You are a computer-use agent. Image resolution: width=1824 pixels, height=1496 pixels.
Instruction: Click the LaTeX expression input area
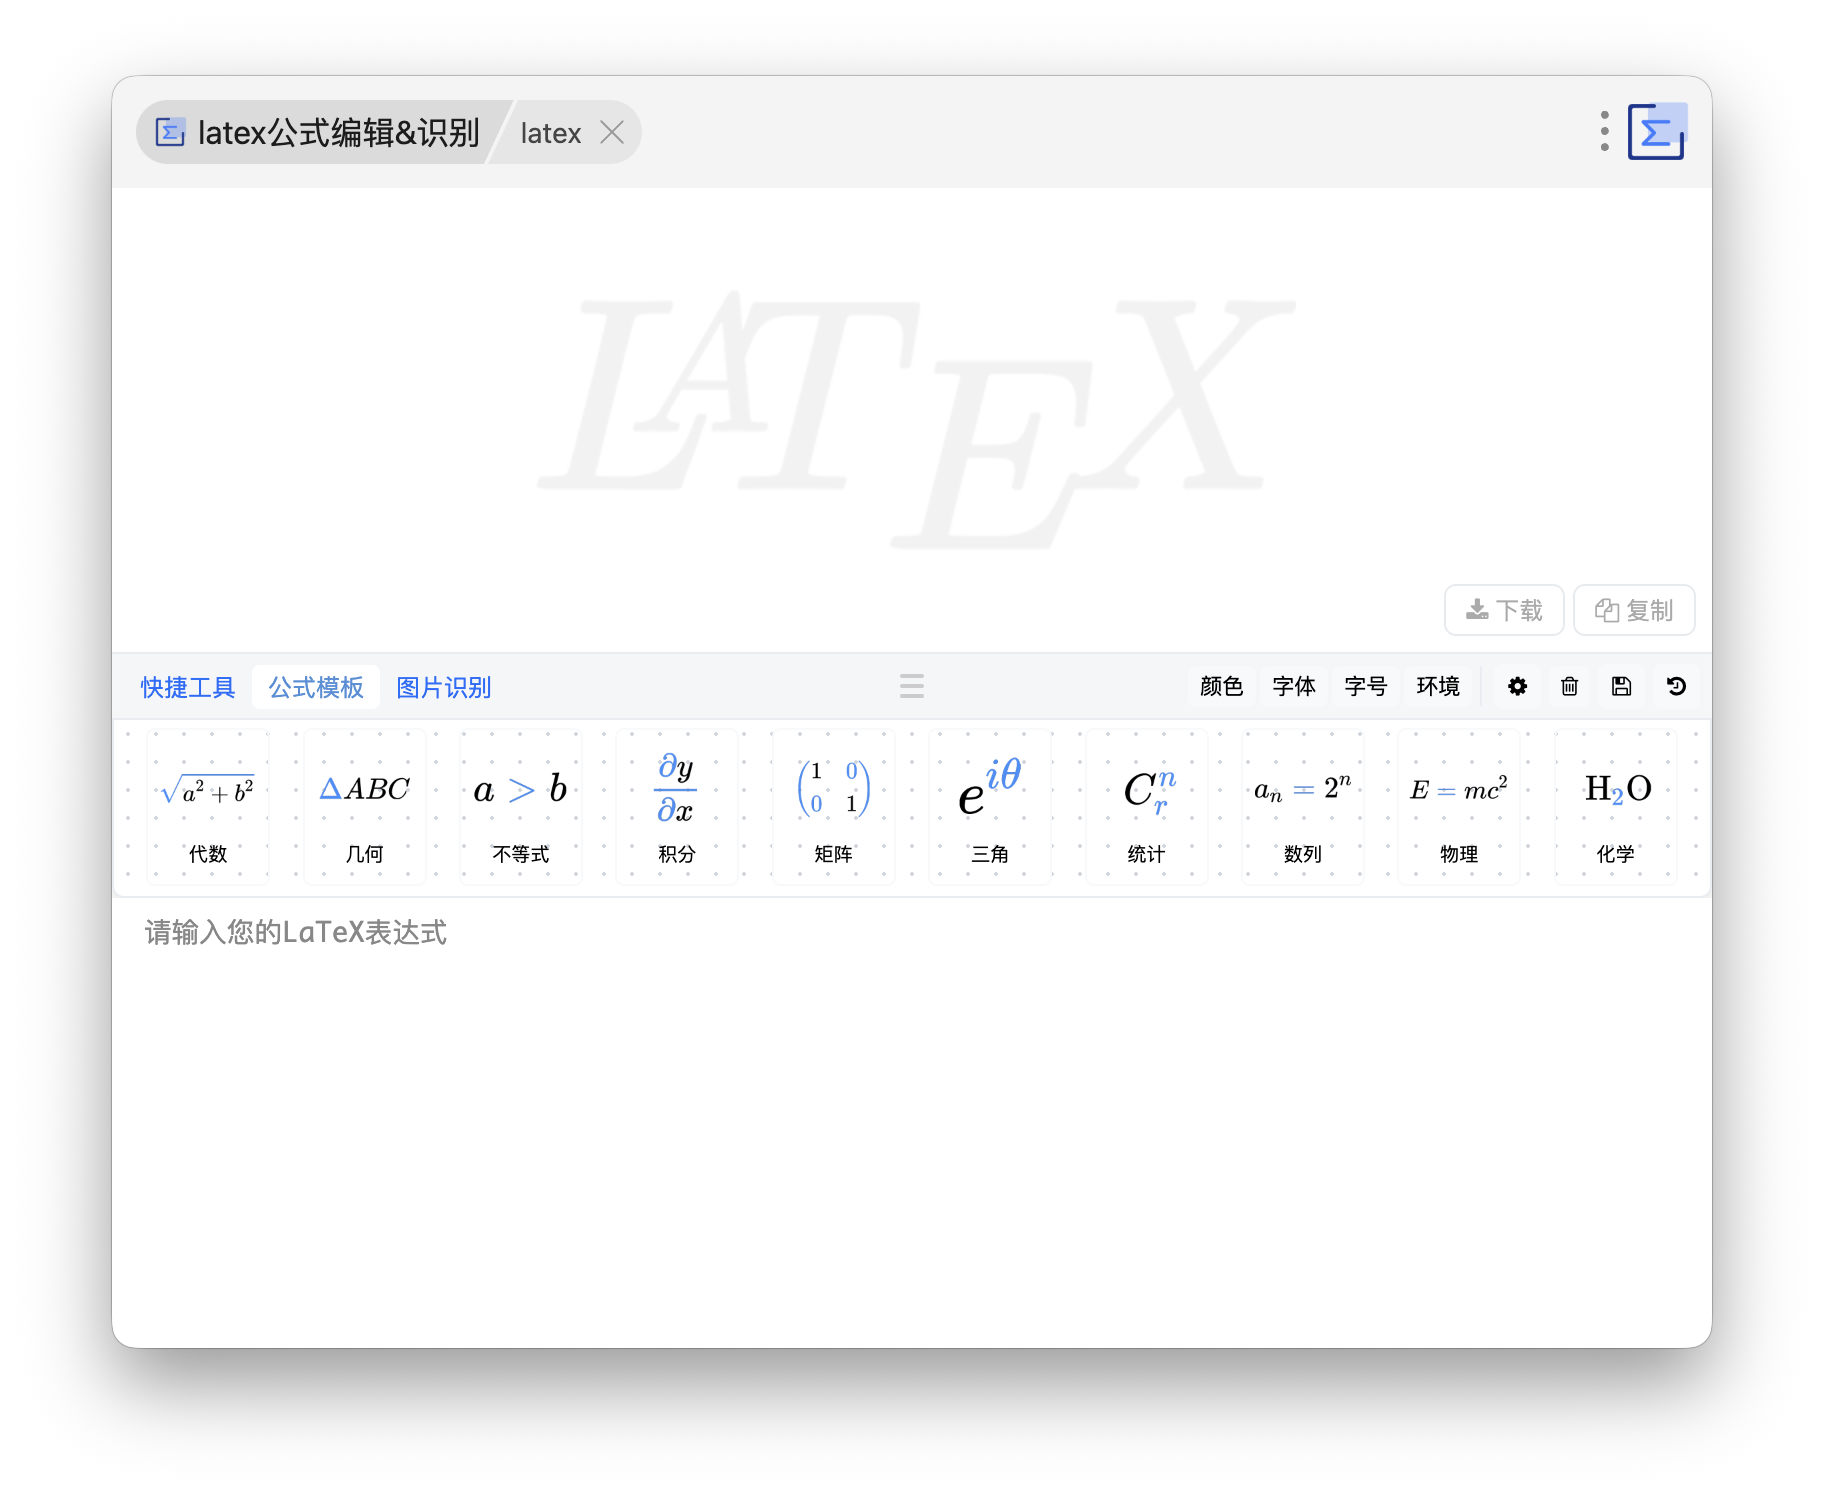[911, 1120]
